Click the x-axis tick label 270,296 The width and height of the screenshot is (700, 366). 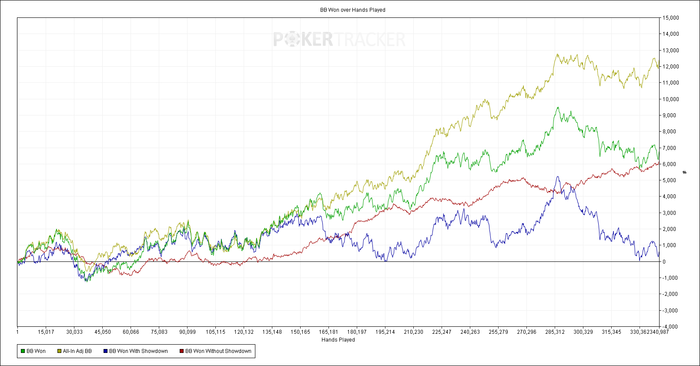pyautogui.click(x=527, y=332)
